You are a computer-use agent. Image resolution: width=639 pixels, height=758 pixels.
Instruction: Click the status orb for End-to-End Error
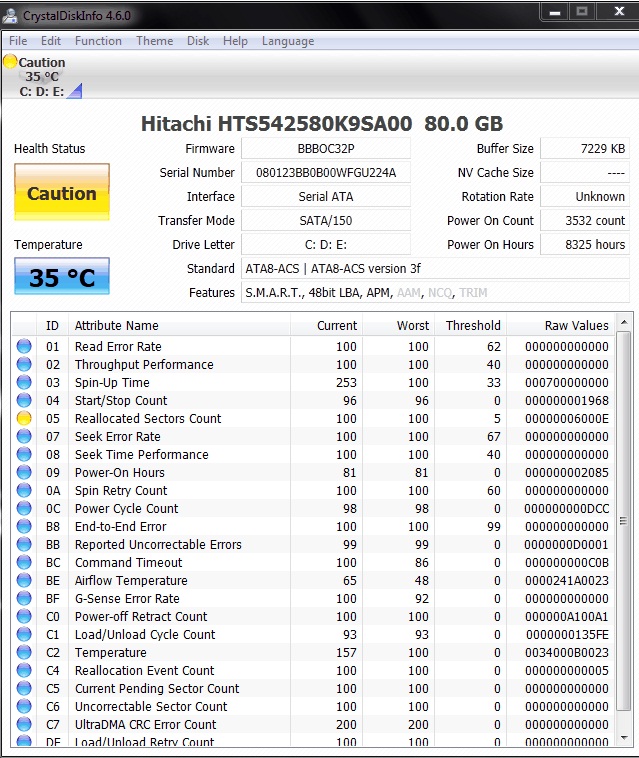tap(24, 526)
